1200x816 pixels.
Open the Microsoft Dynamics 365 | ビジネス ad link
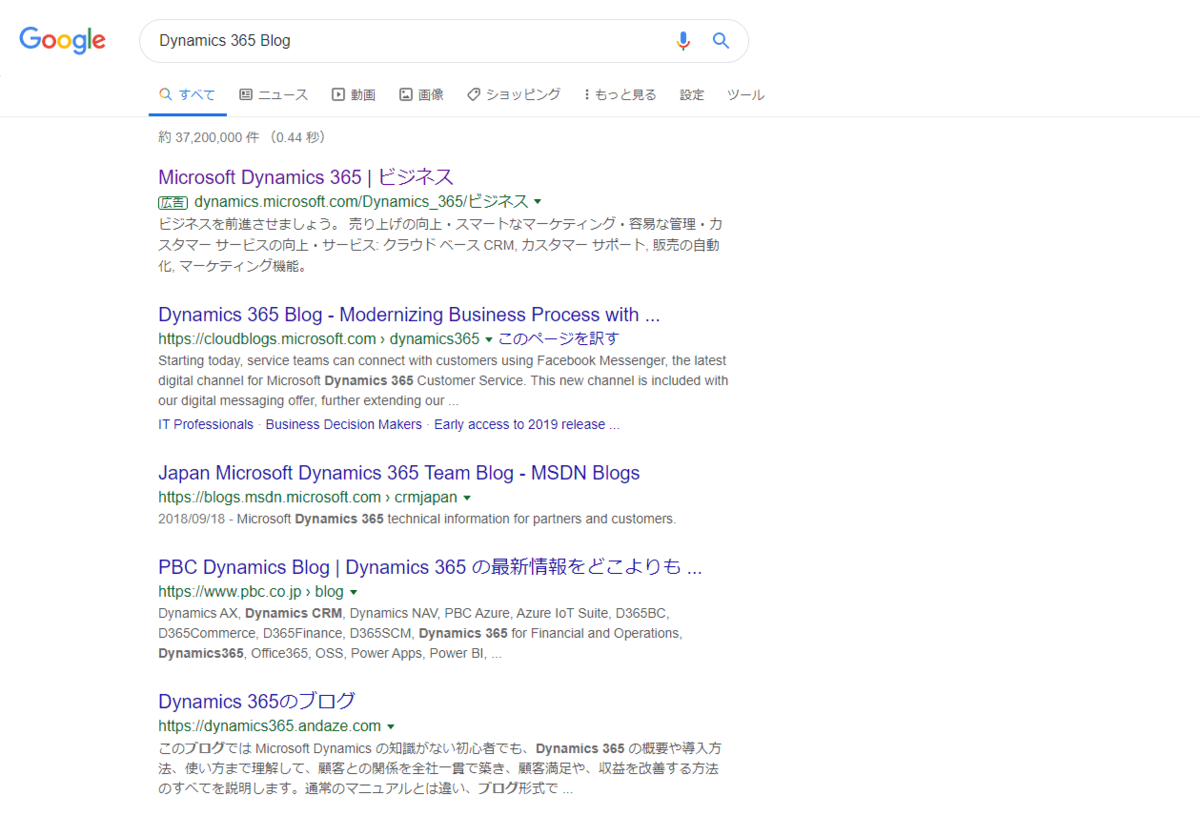coord(306,177)
